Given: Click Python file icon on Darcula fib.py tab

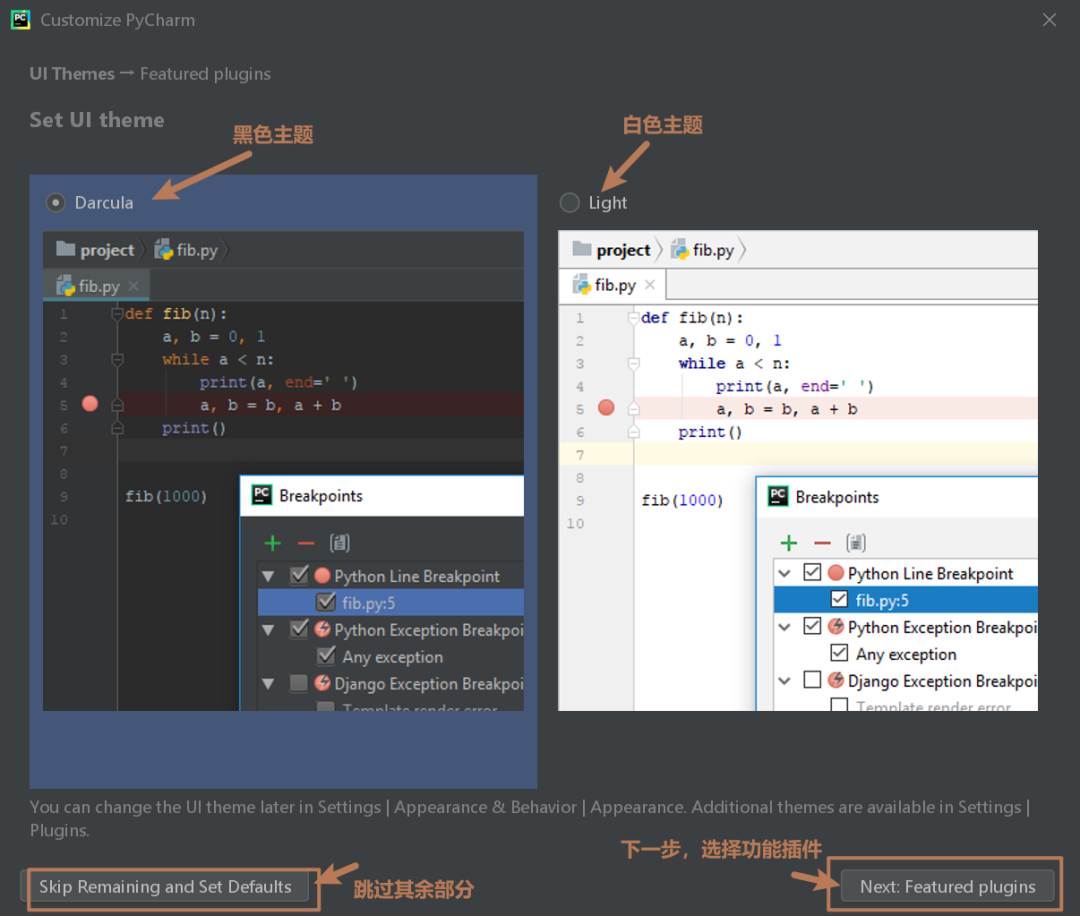Looking at the screenshot, I should [65, 285].
